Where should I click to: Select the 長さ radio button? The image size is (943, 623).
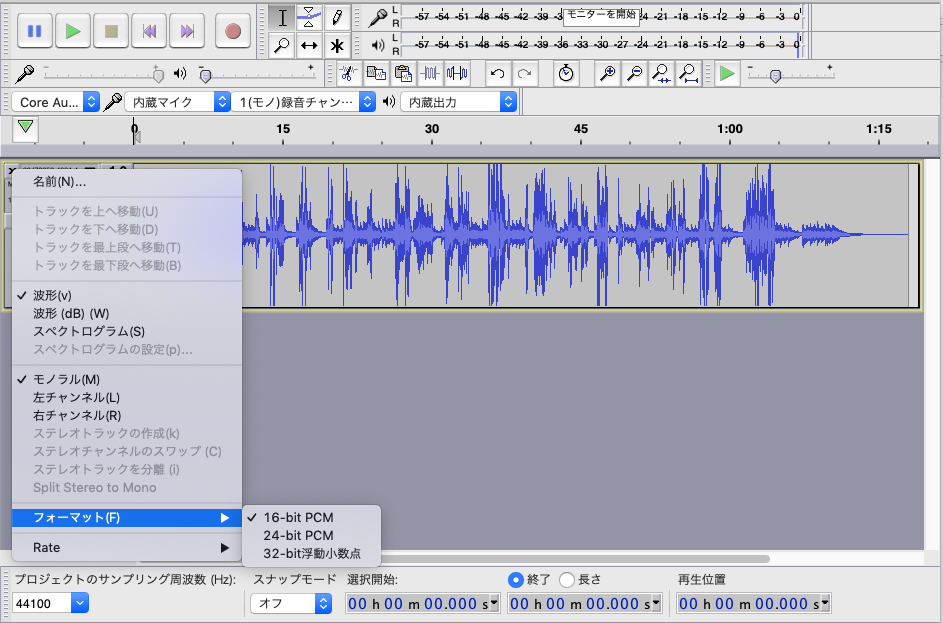(x=567, y=580)
